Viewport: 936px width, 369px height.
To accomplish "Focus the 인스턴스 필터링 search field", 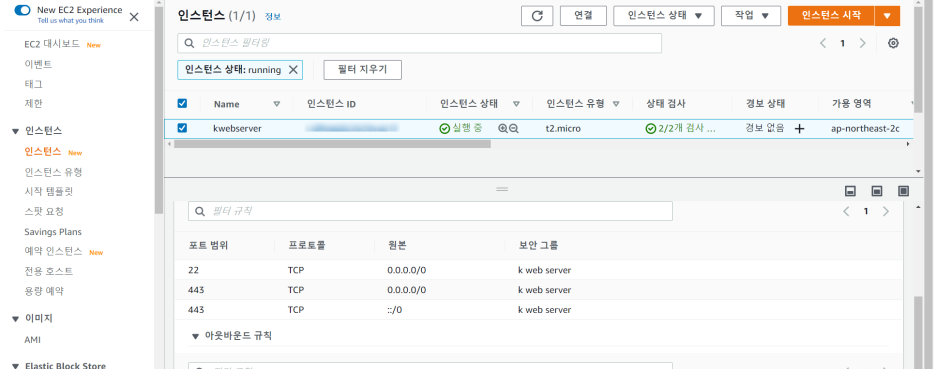I will point(419,43).
